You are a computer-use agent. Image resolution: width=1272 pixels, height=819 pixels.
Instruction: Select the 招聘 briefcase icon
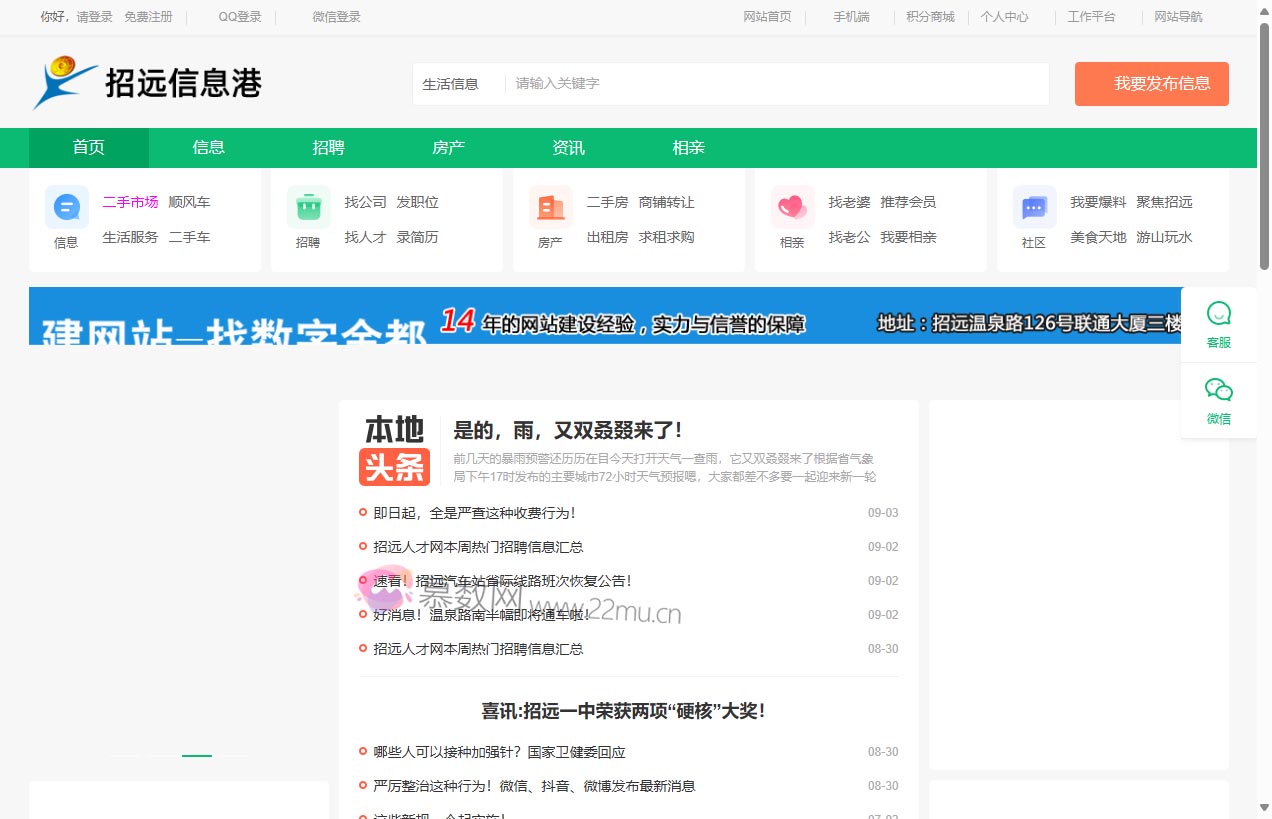pyautogui.click(x=309, y=206)
